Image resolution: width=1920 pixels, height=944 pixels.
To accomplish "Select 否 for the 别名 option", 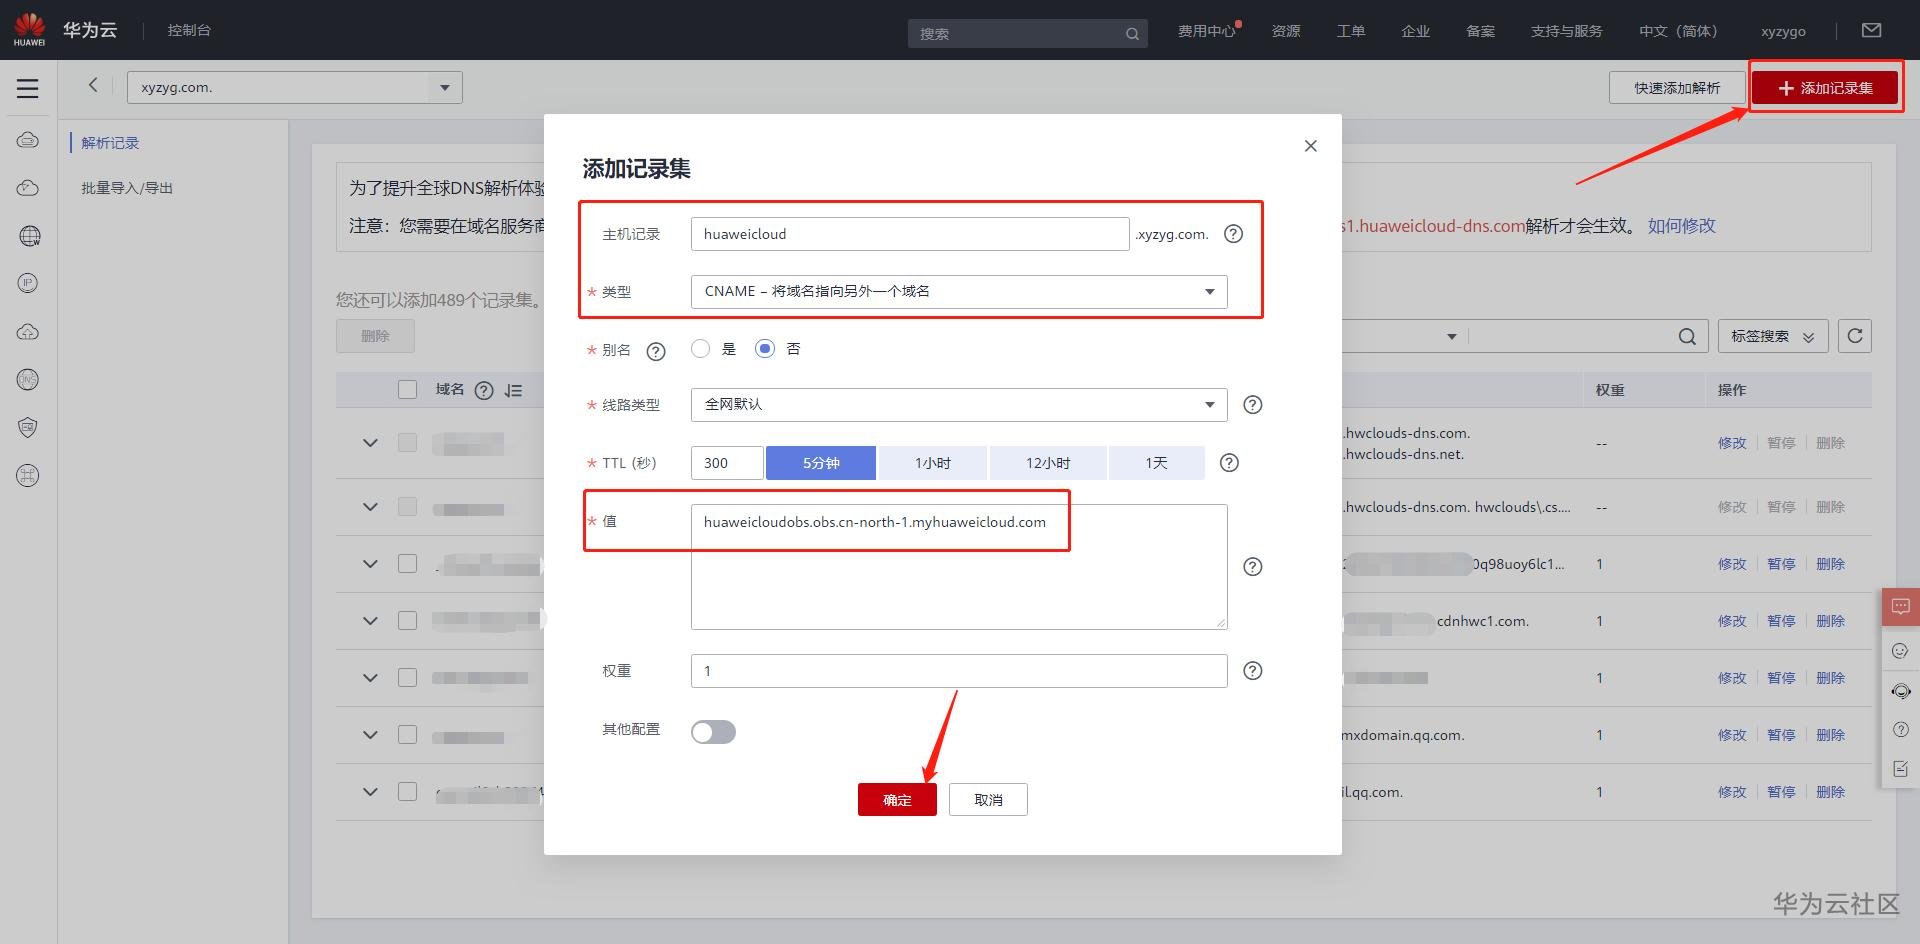I will click(x=765, y=349).
